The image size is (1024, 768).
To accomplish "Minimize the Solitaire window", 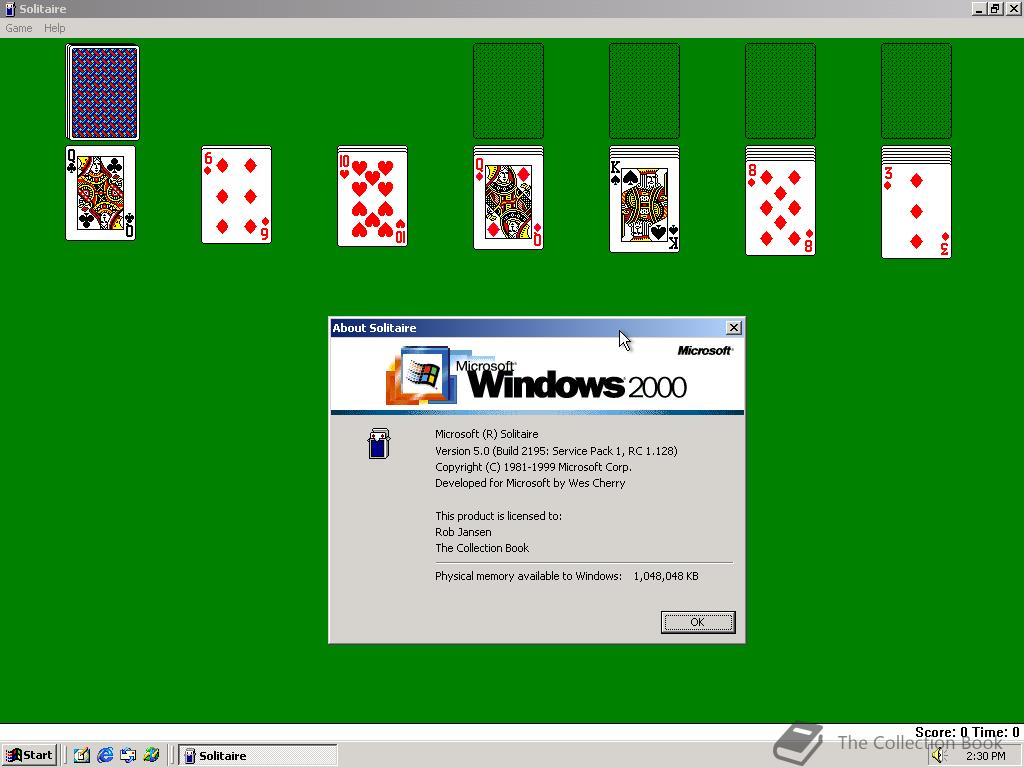I will (978, 8).
